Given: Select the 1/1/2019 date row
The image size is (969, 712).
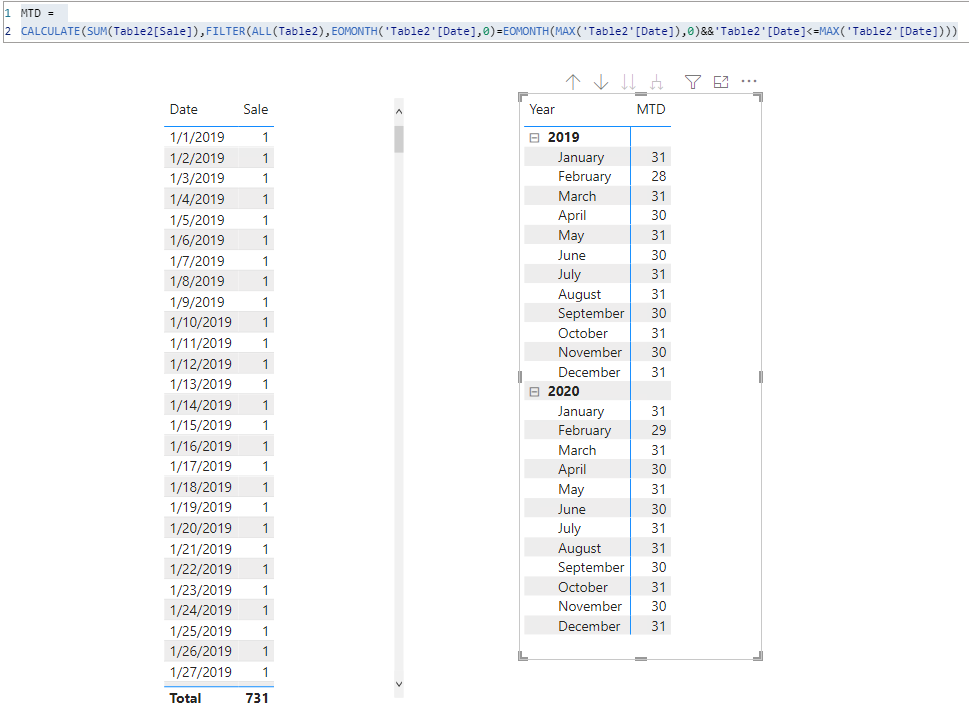Looking at the screenshot, I should pos(219,137).
